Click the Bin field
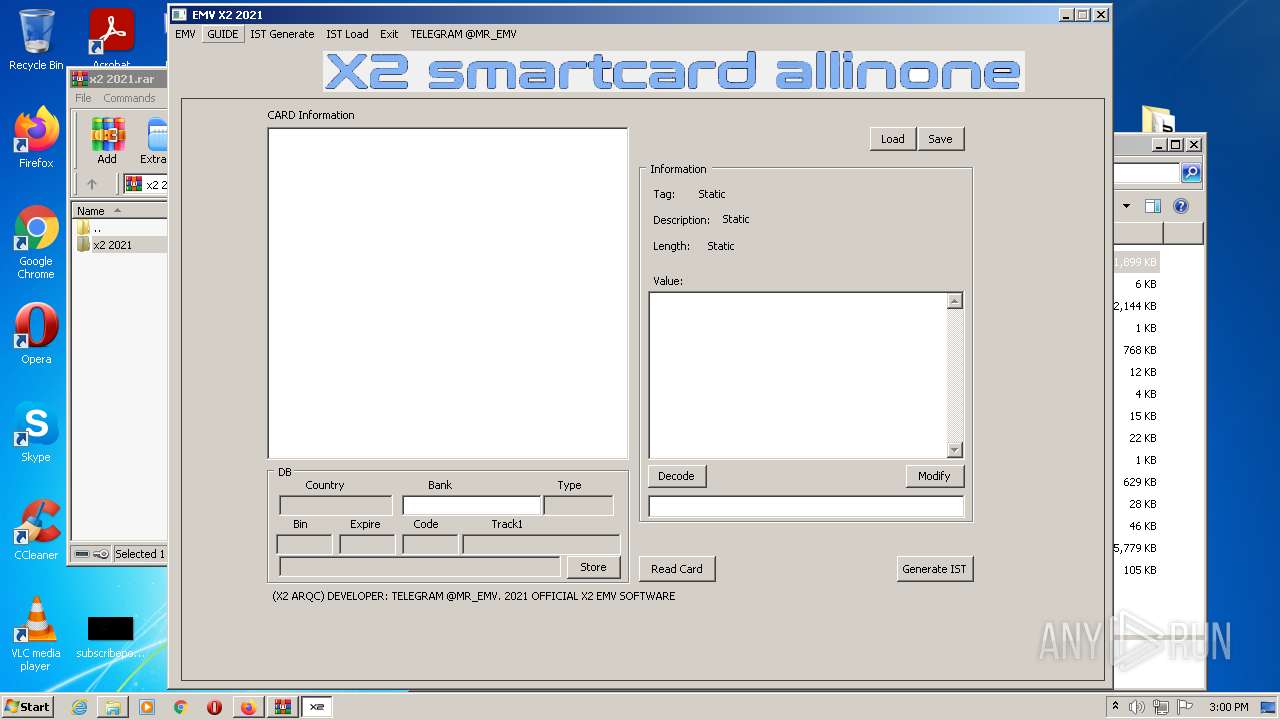 pos(304,545)
